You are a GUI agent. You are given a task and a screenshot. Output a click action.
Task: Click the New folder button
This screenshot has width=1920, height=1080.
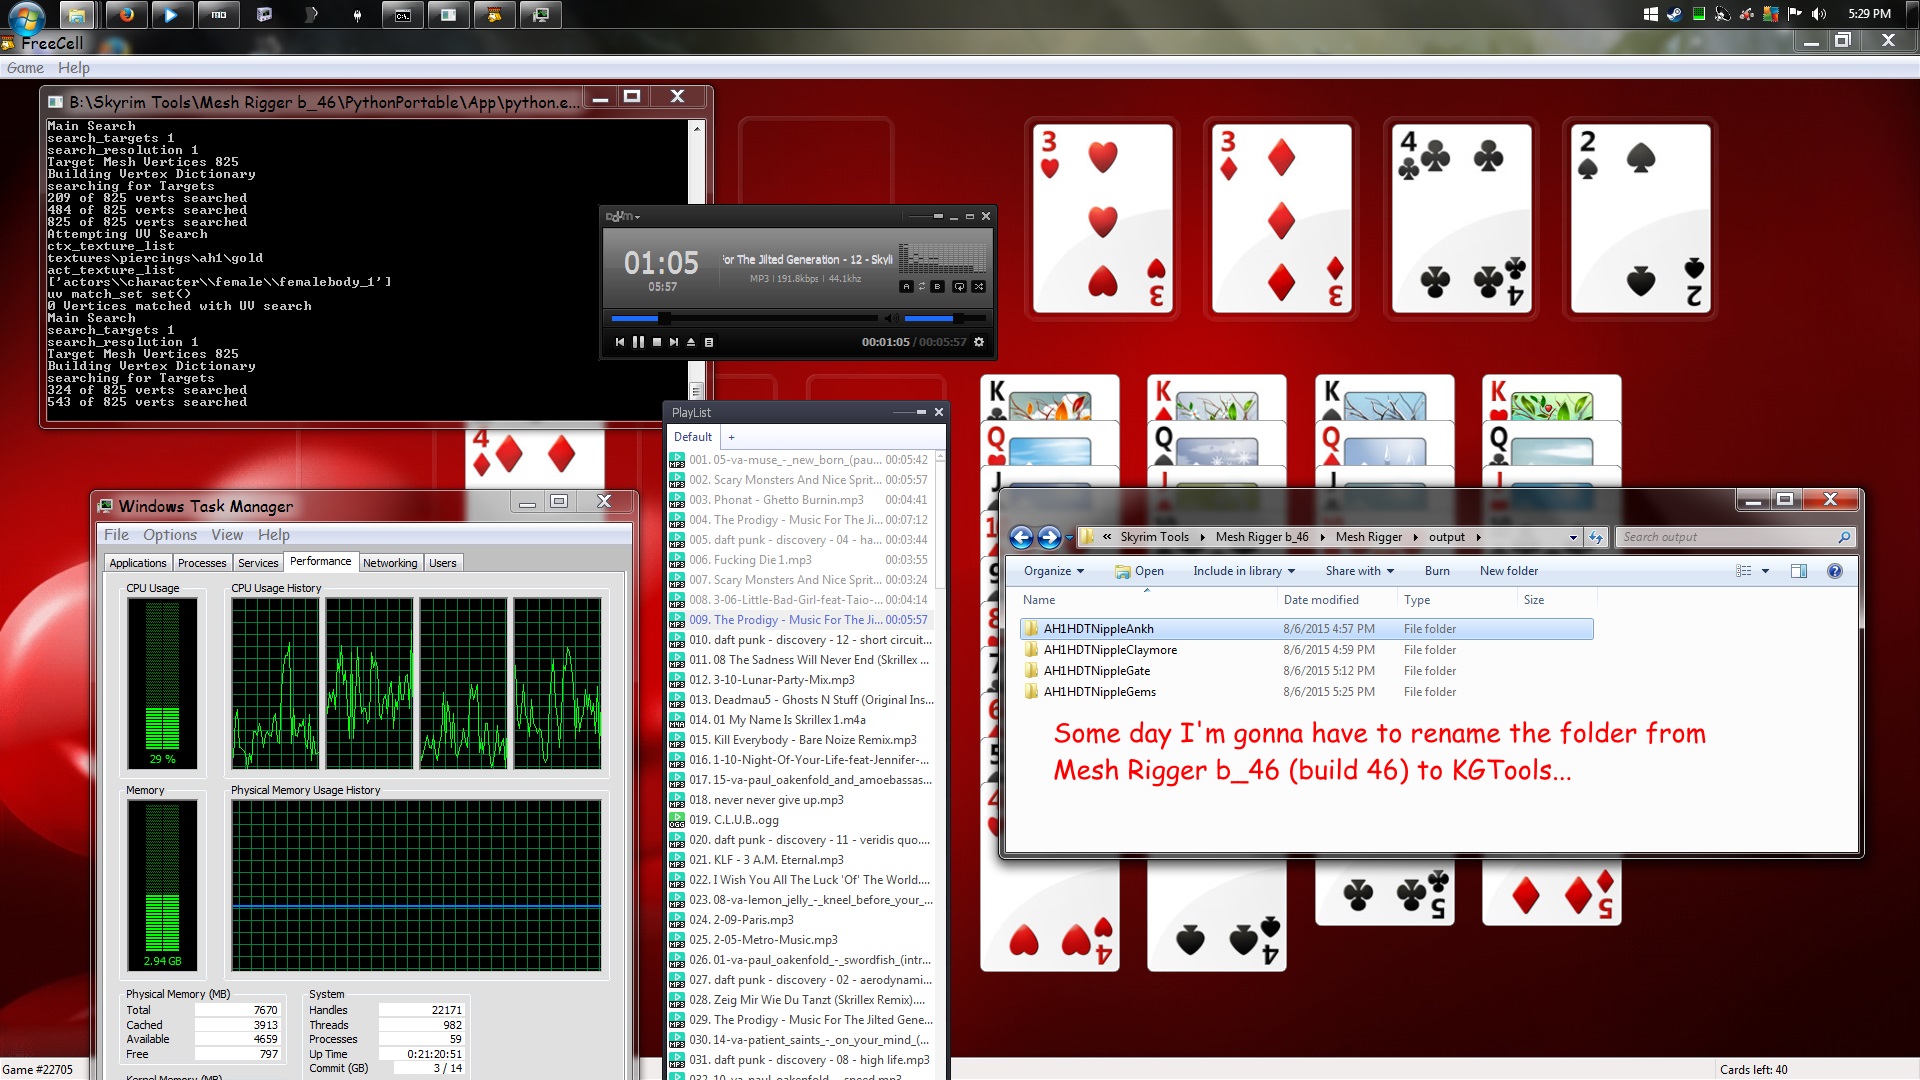click(1509, 571)
